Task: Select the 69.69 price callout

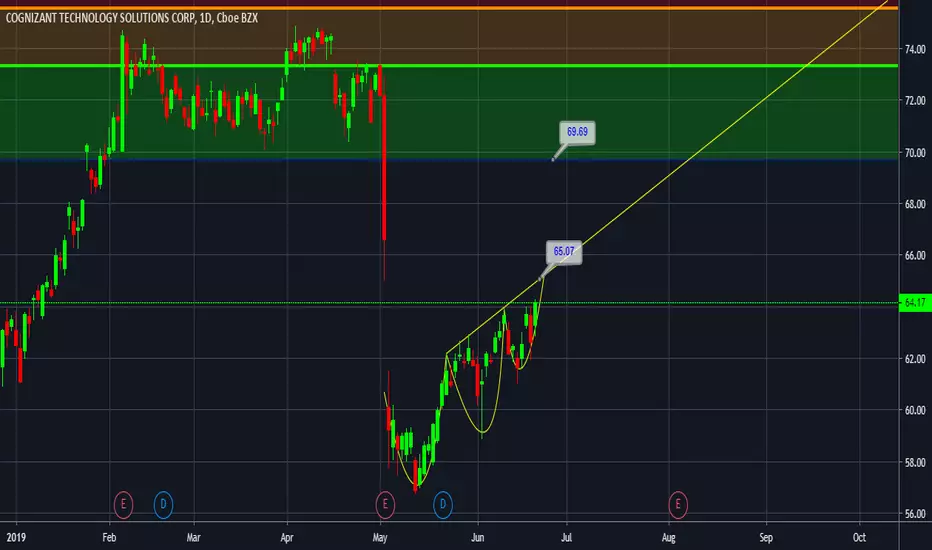Action: pyautogui.click(x=577, y=132)
